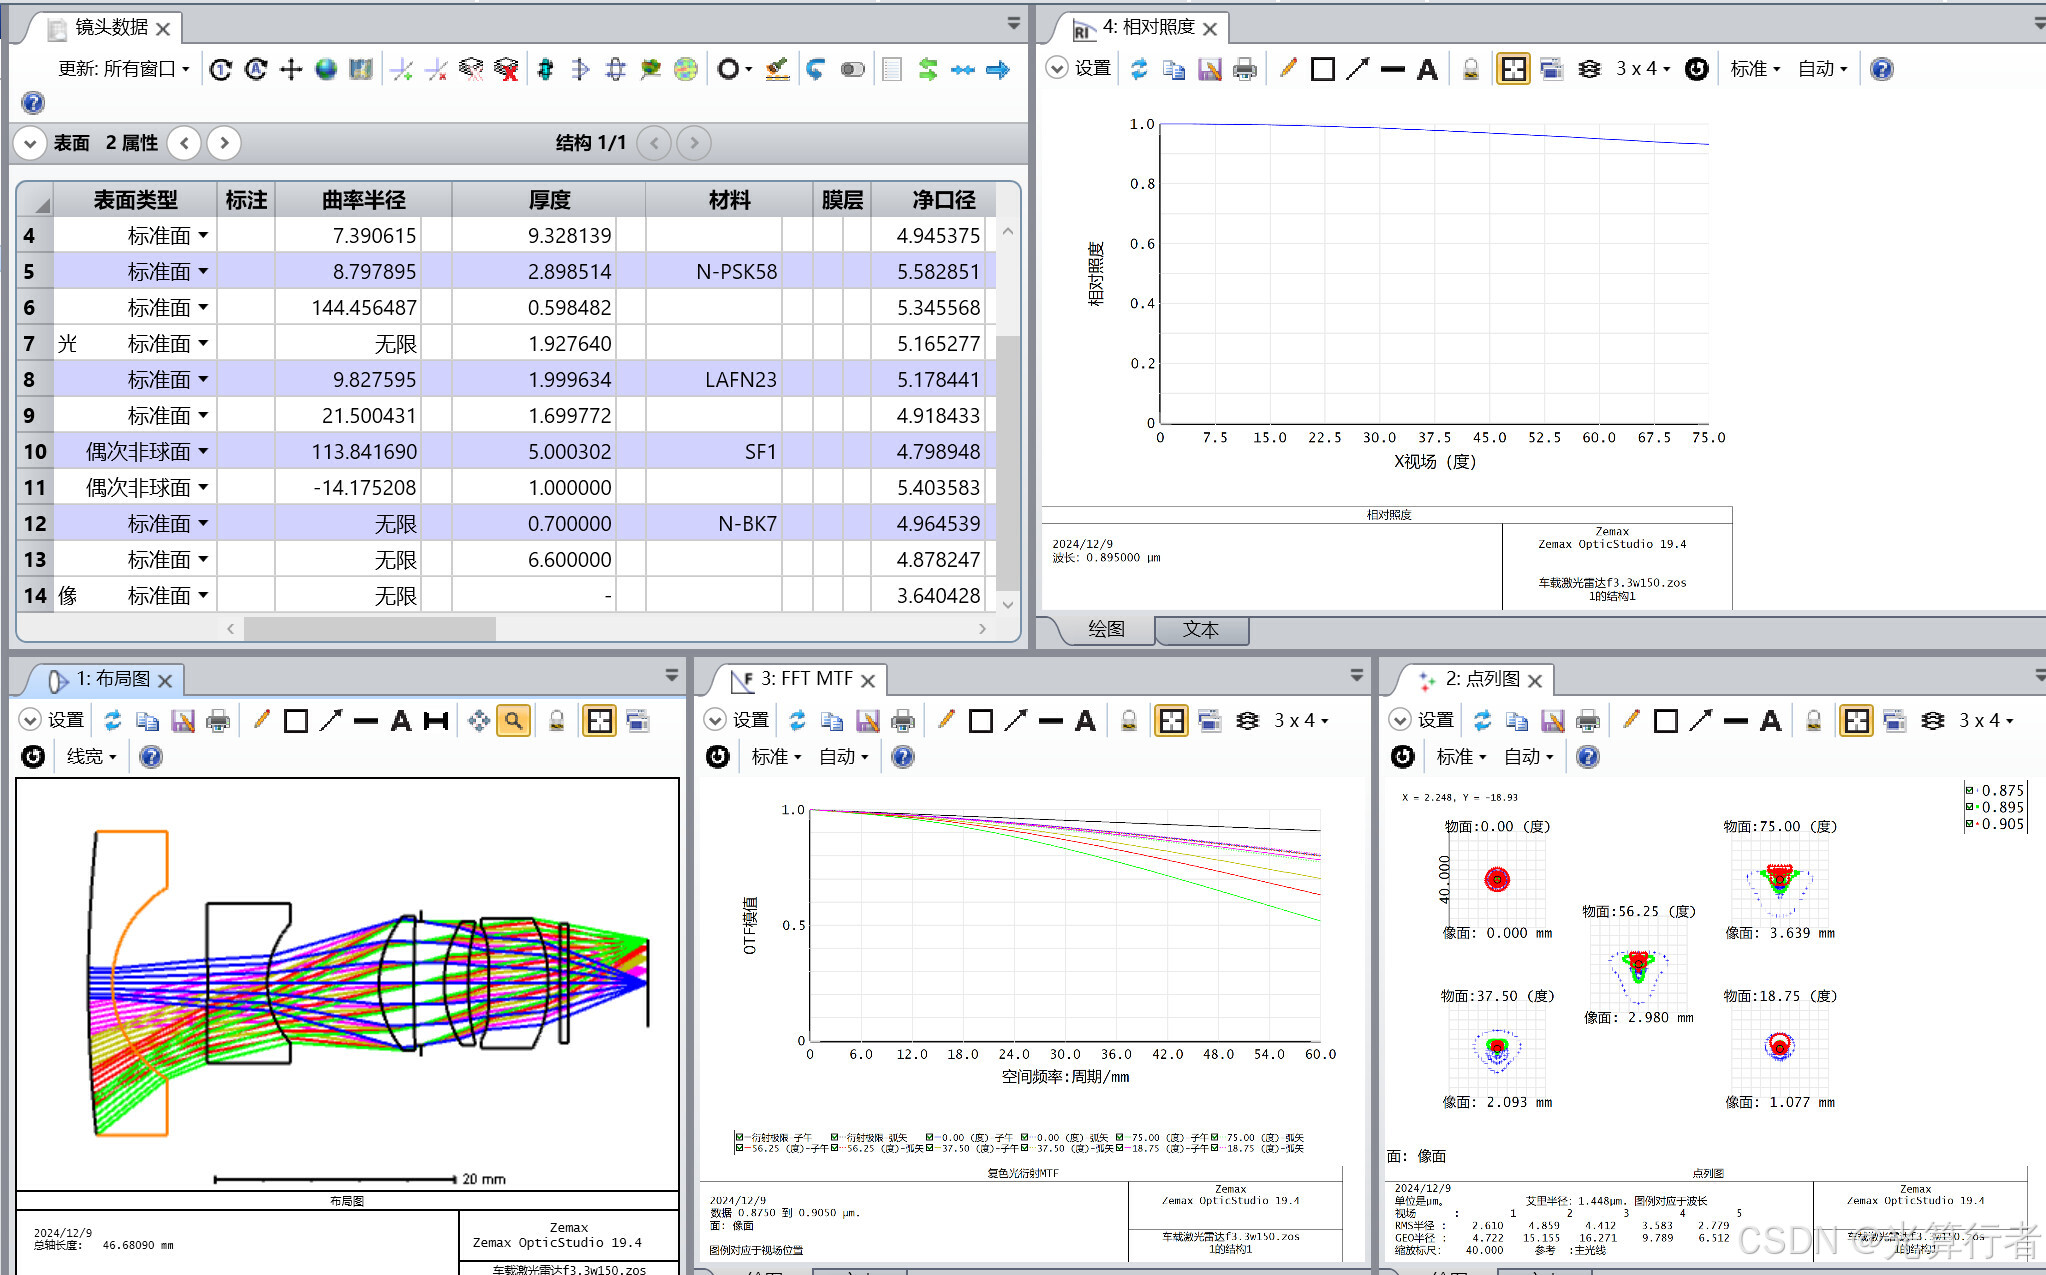Toggle the switch icon in the lens data toolbar
The height and width of the screenshot is (1275, 2046).
coord(852,69)
